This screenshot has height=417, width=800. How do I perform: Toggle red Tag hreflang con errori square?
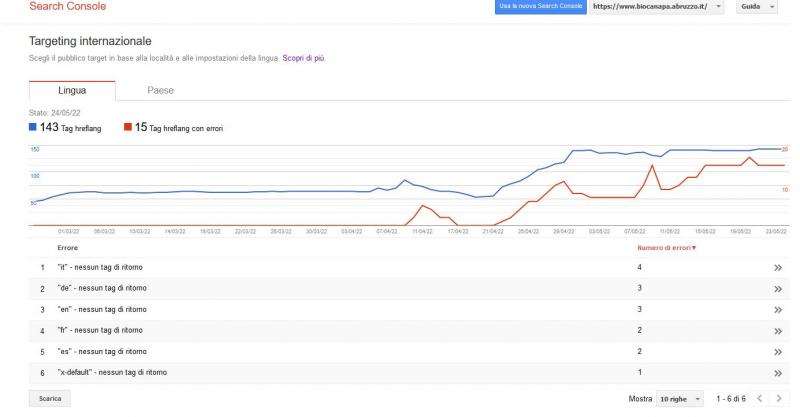coord(127,128)
